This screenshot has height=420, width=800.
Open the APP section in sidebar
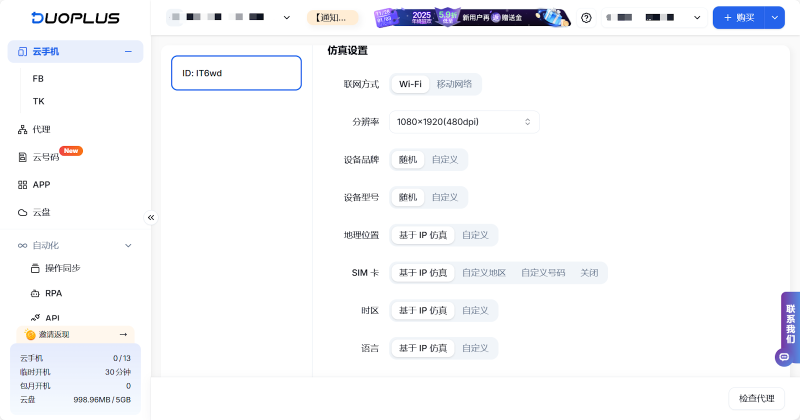point(41,185)
